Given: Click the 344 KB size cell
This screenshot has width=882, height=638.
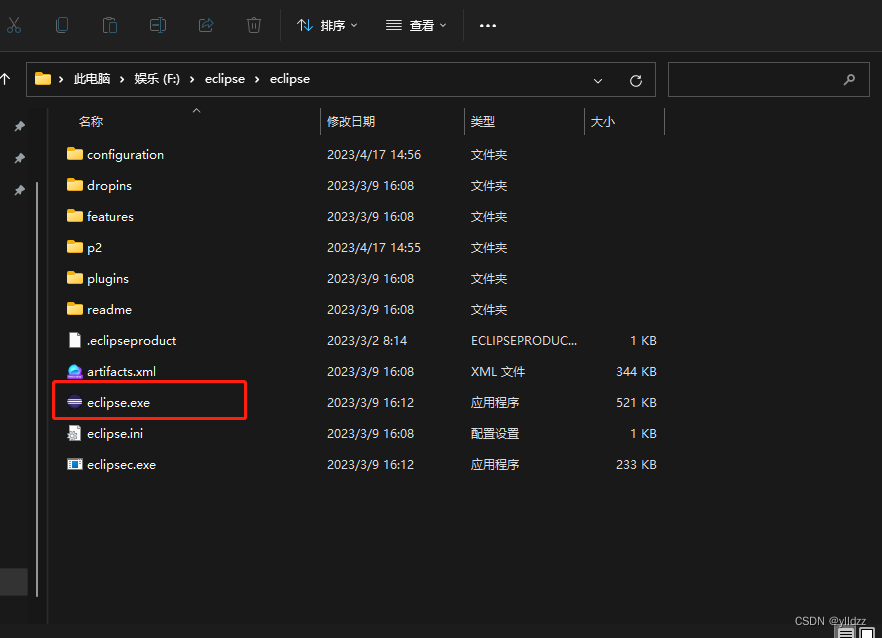Looking at the screenshot, I should click(x=636, y=371).
